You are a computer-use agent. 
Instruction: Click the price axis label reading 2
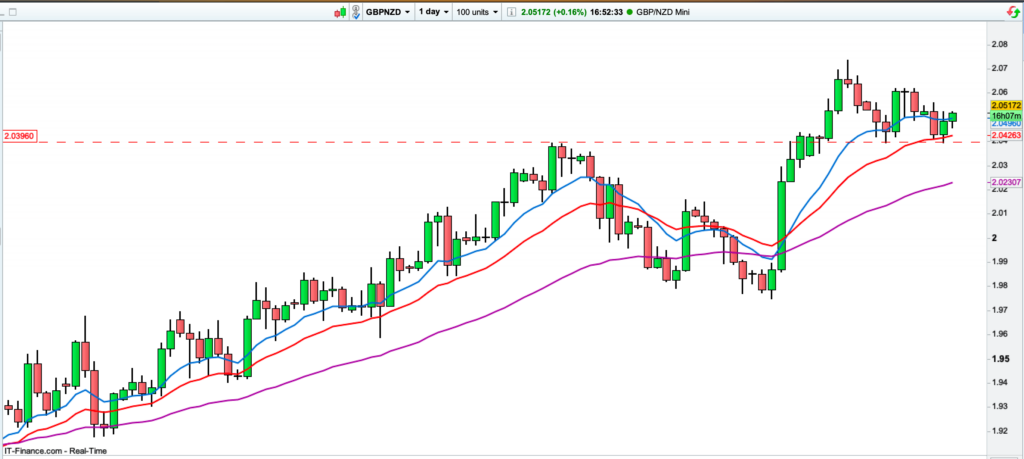994,238
